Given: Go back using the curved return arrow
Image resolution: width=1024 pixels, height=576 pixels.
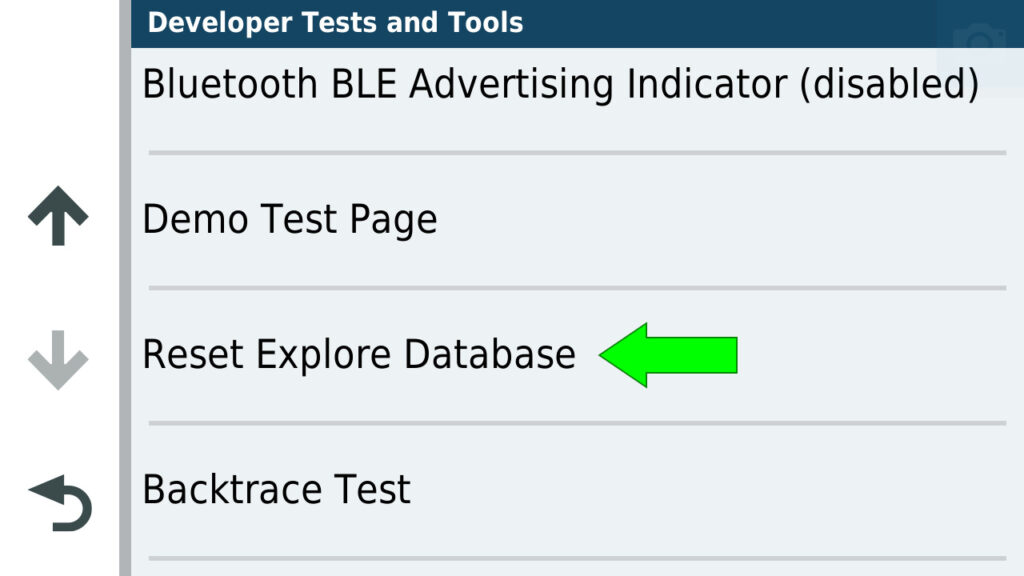Looking at the screenshot, I should [60, 502].
